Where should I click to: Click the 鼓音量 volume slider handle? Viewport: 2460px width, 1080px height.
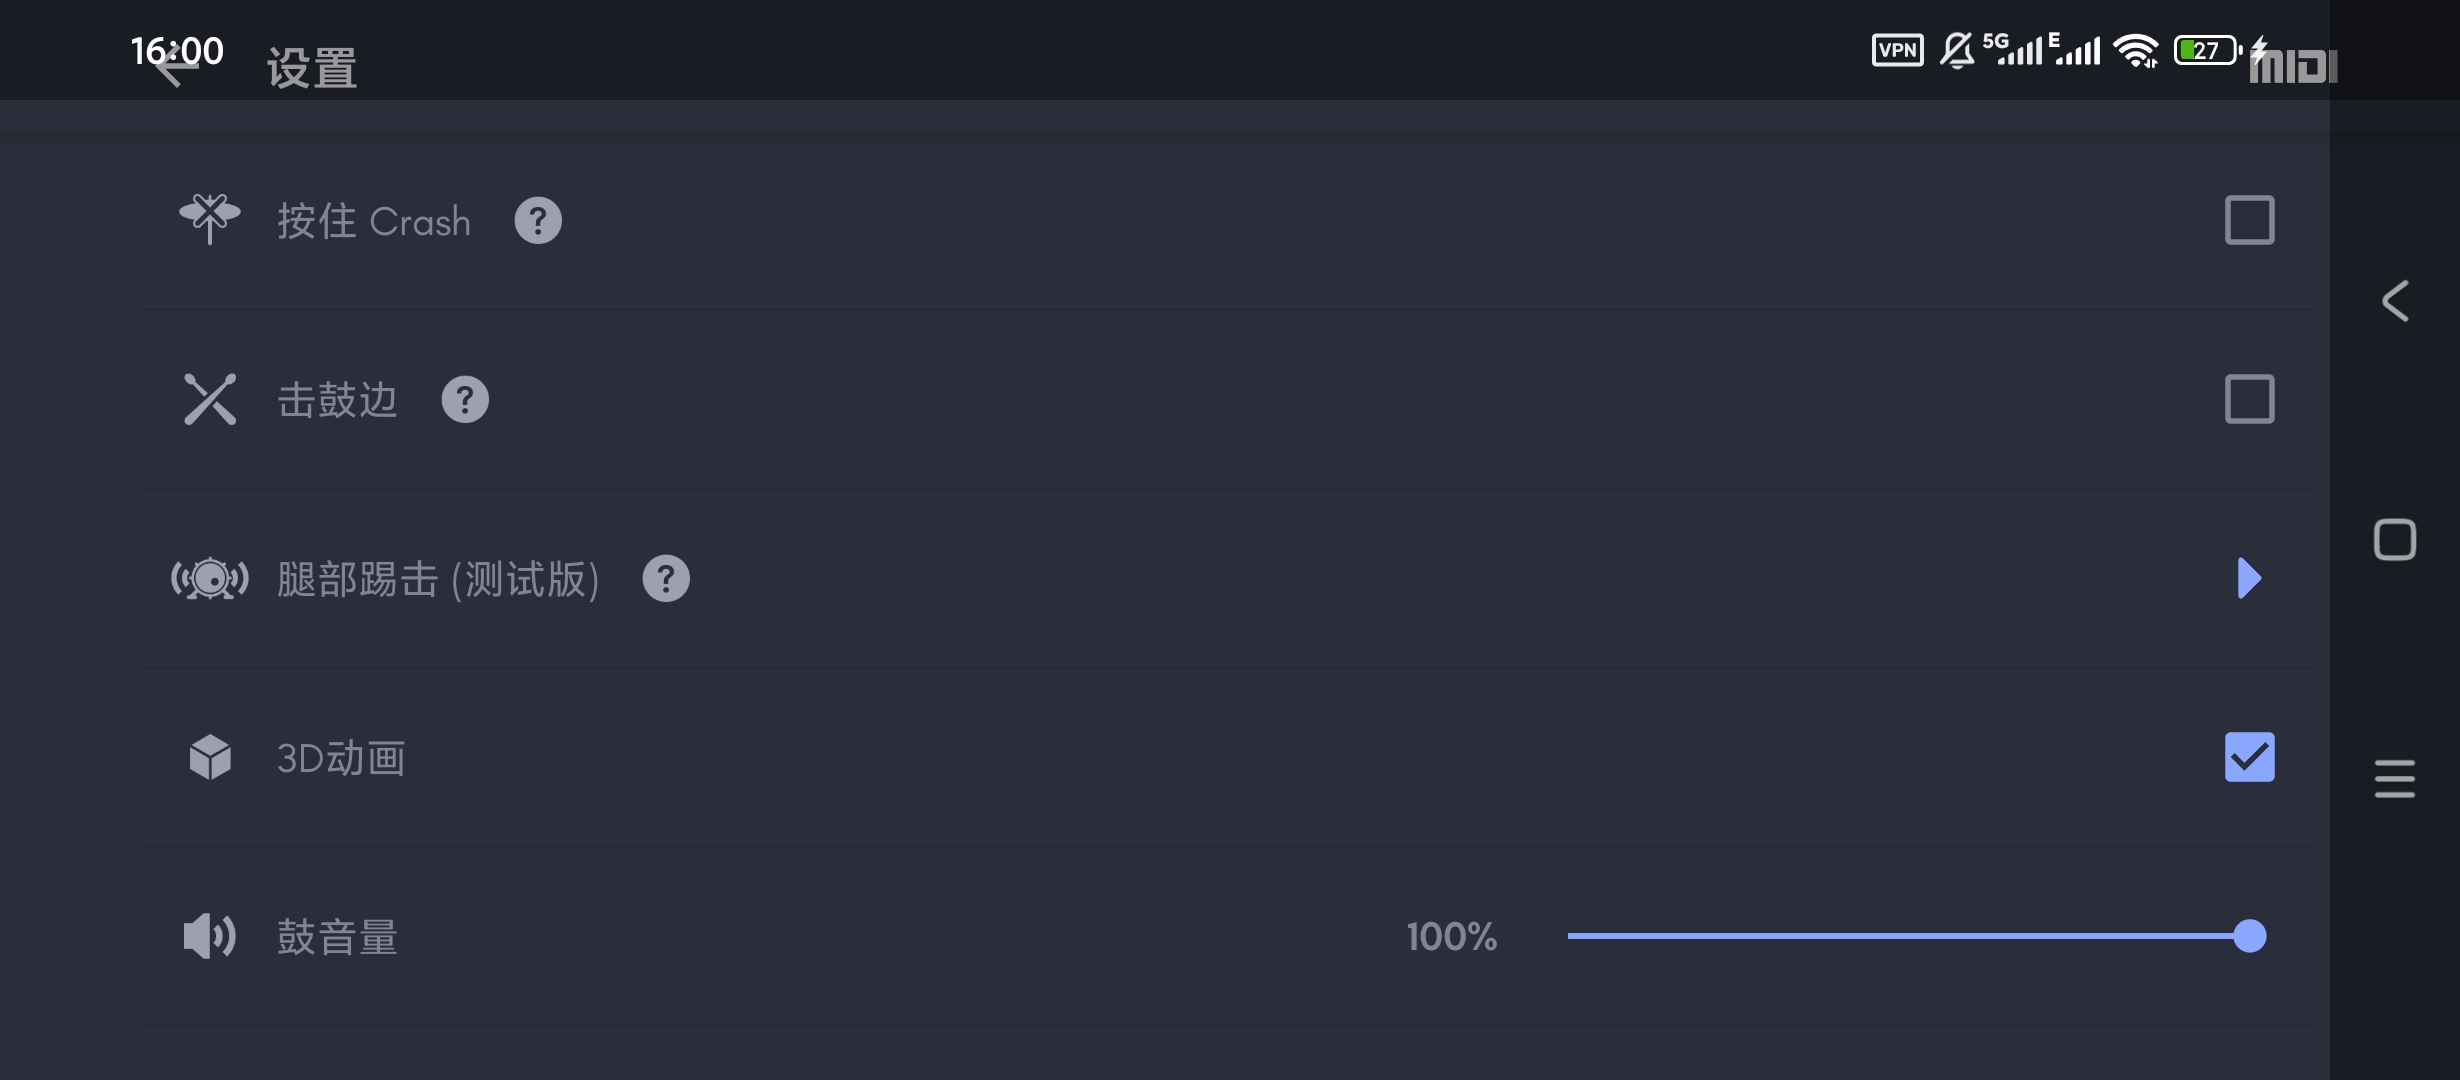click(x=2249, y=936)
